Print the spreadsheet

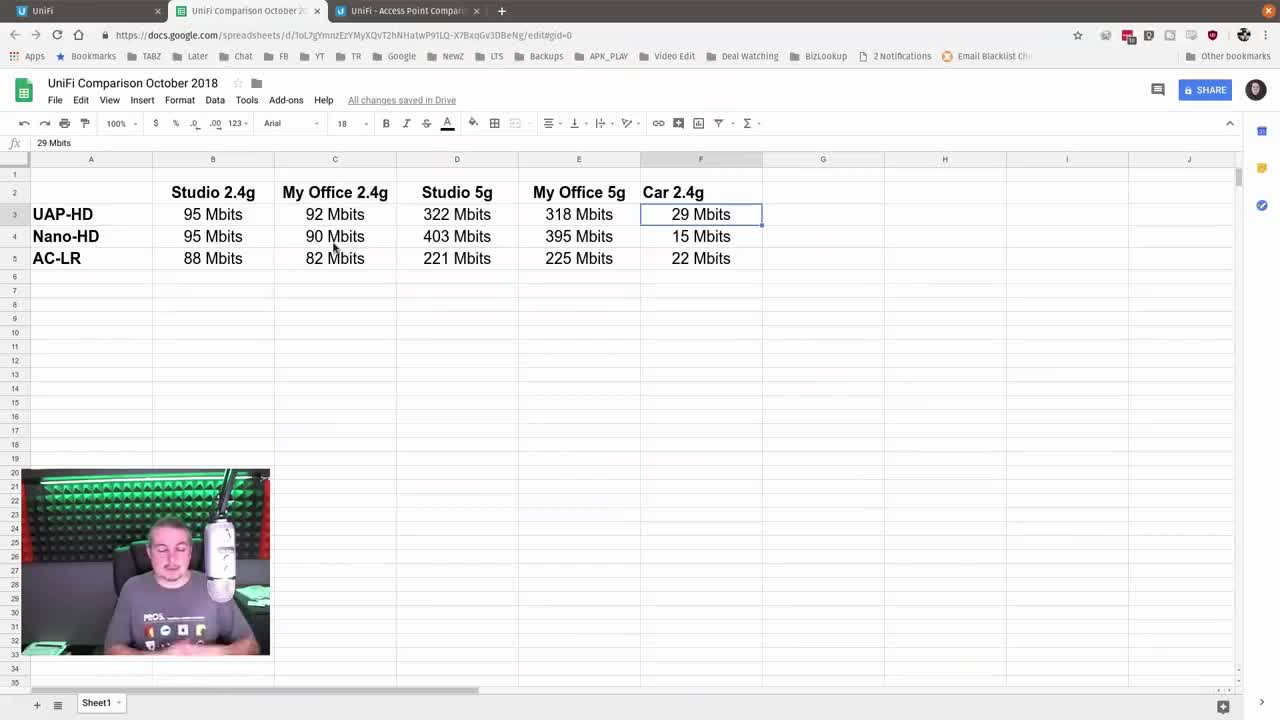64,123
